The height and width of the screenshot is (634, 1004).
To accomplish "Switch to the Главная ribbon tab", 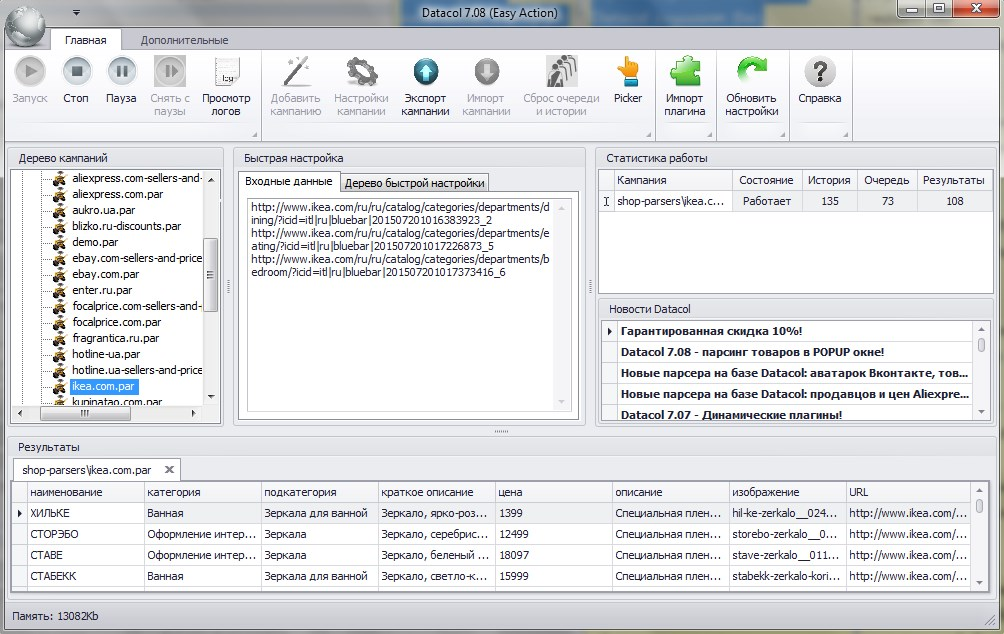I will coord(85,40).
